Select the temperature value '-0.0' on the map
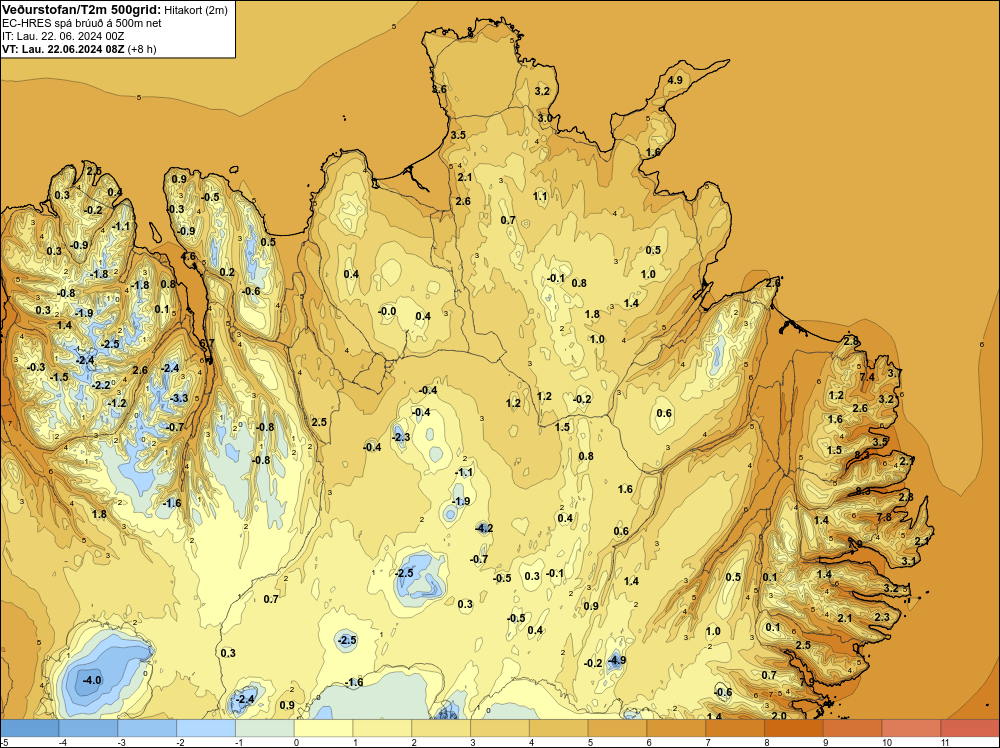Viewport: 1000px width, 748px height. pyautogui.click(x=386, y=311)
